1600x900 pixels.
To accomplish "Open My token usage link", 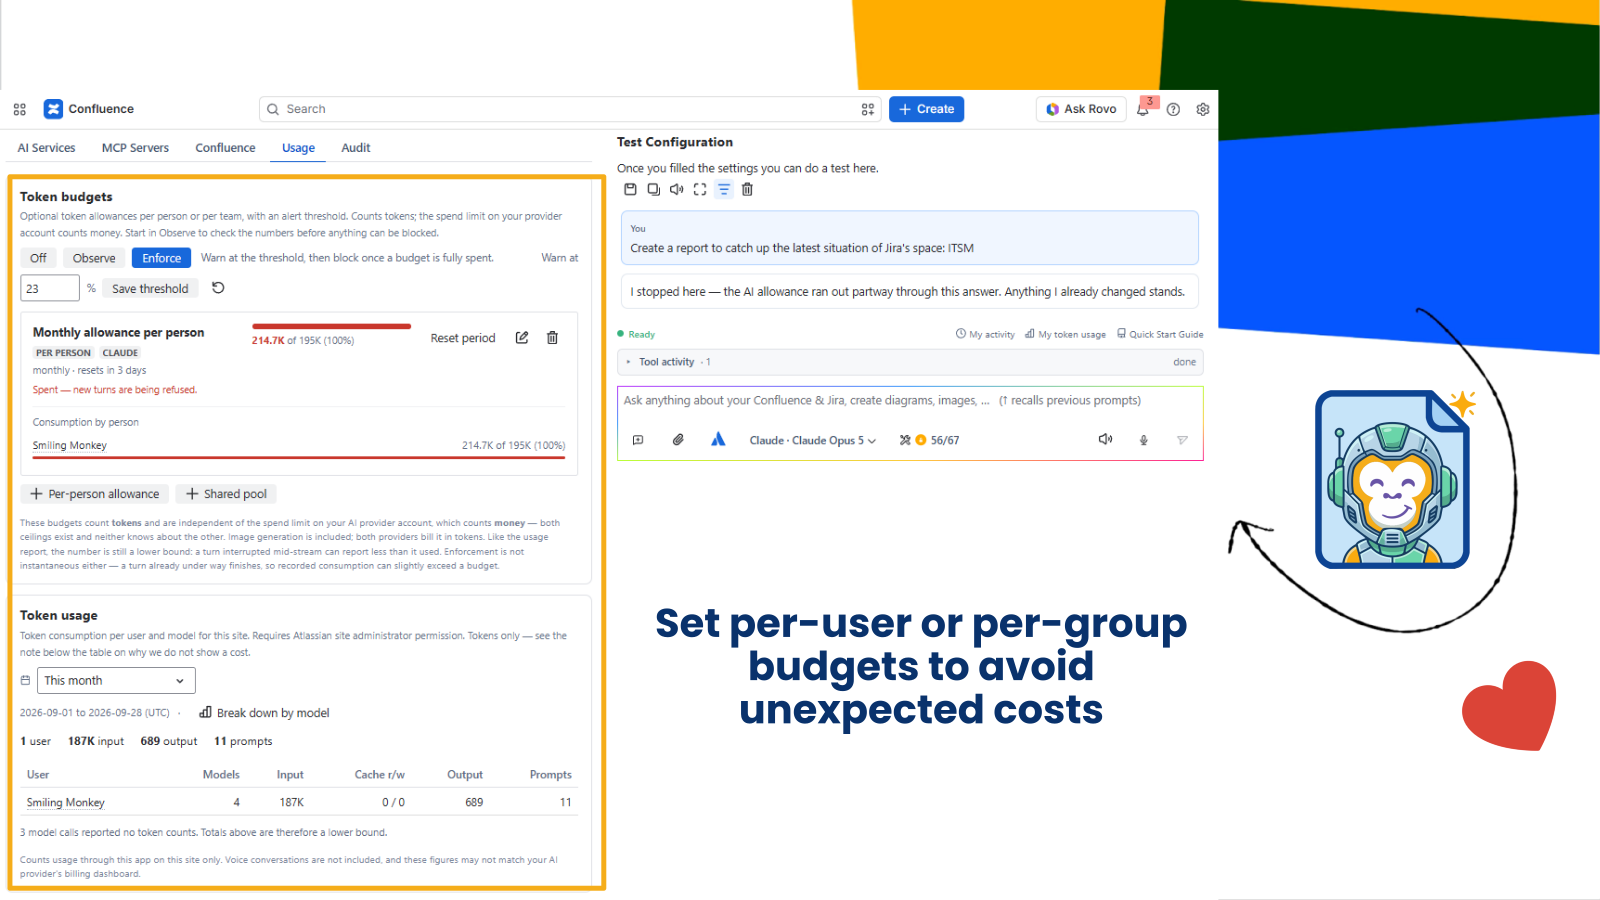I will click(x=1065, y=335).
